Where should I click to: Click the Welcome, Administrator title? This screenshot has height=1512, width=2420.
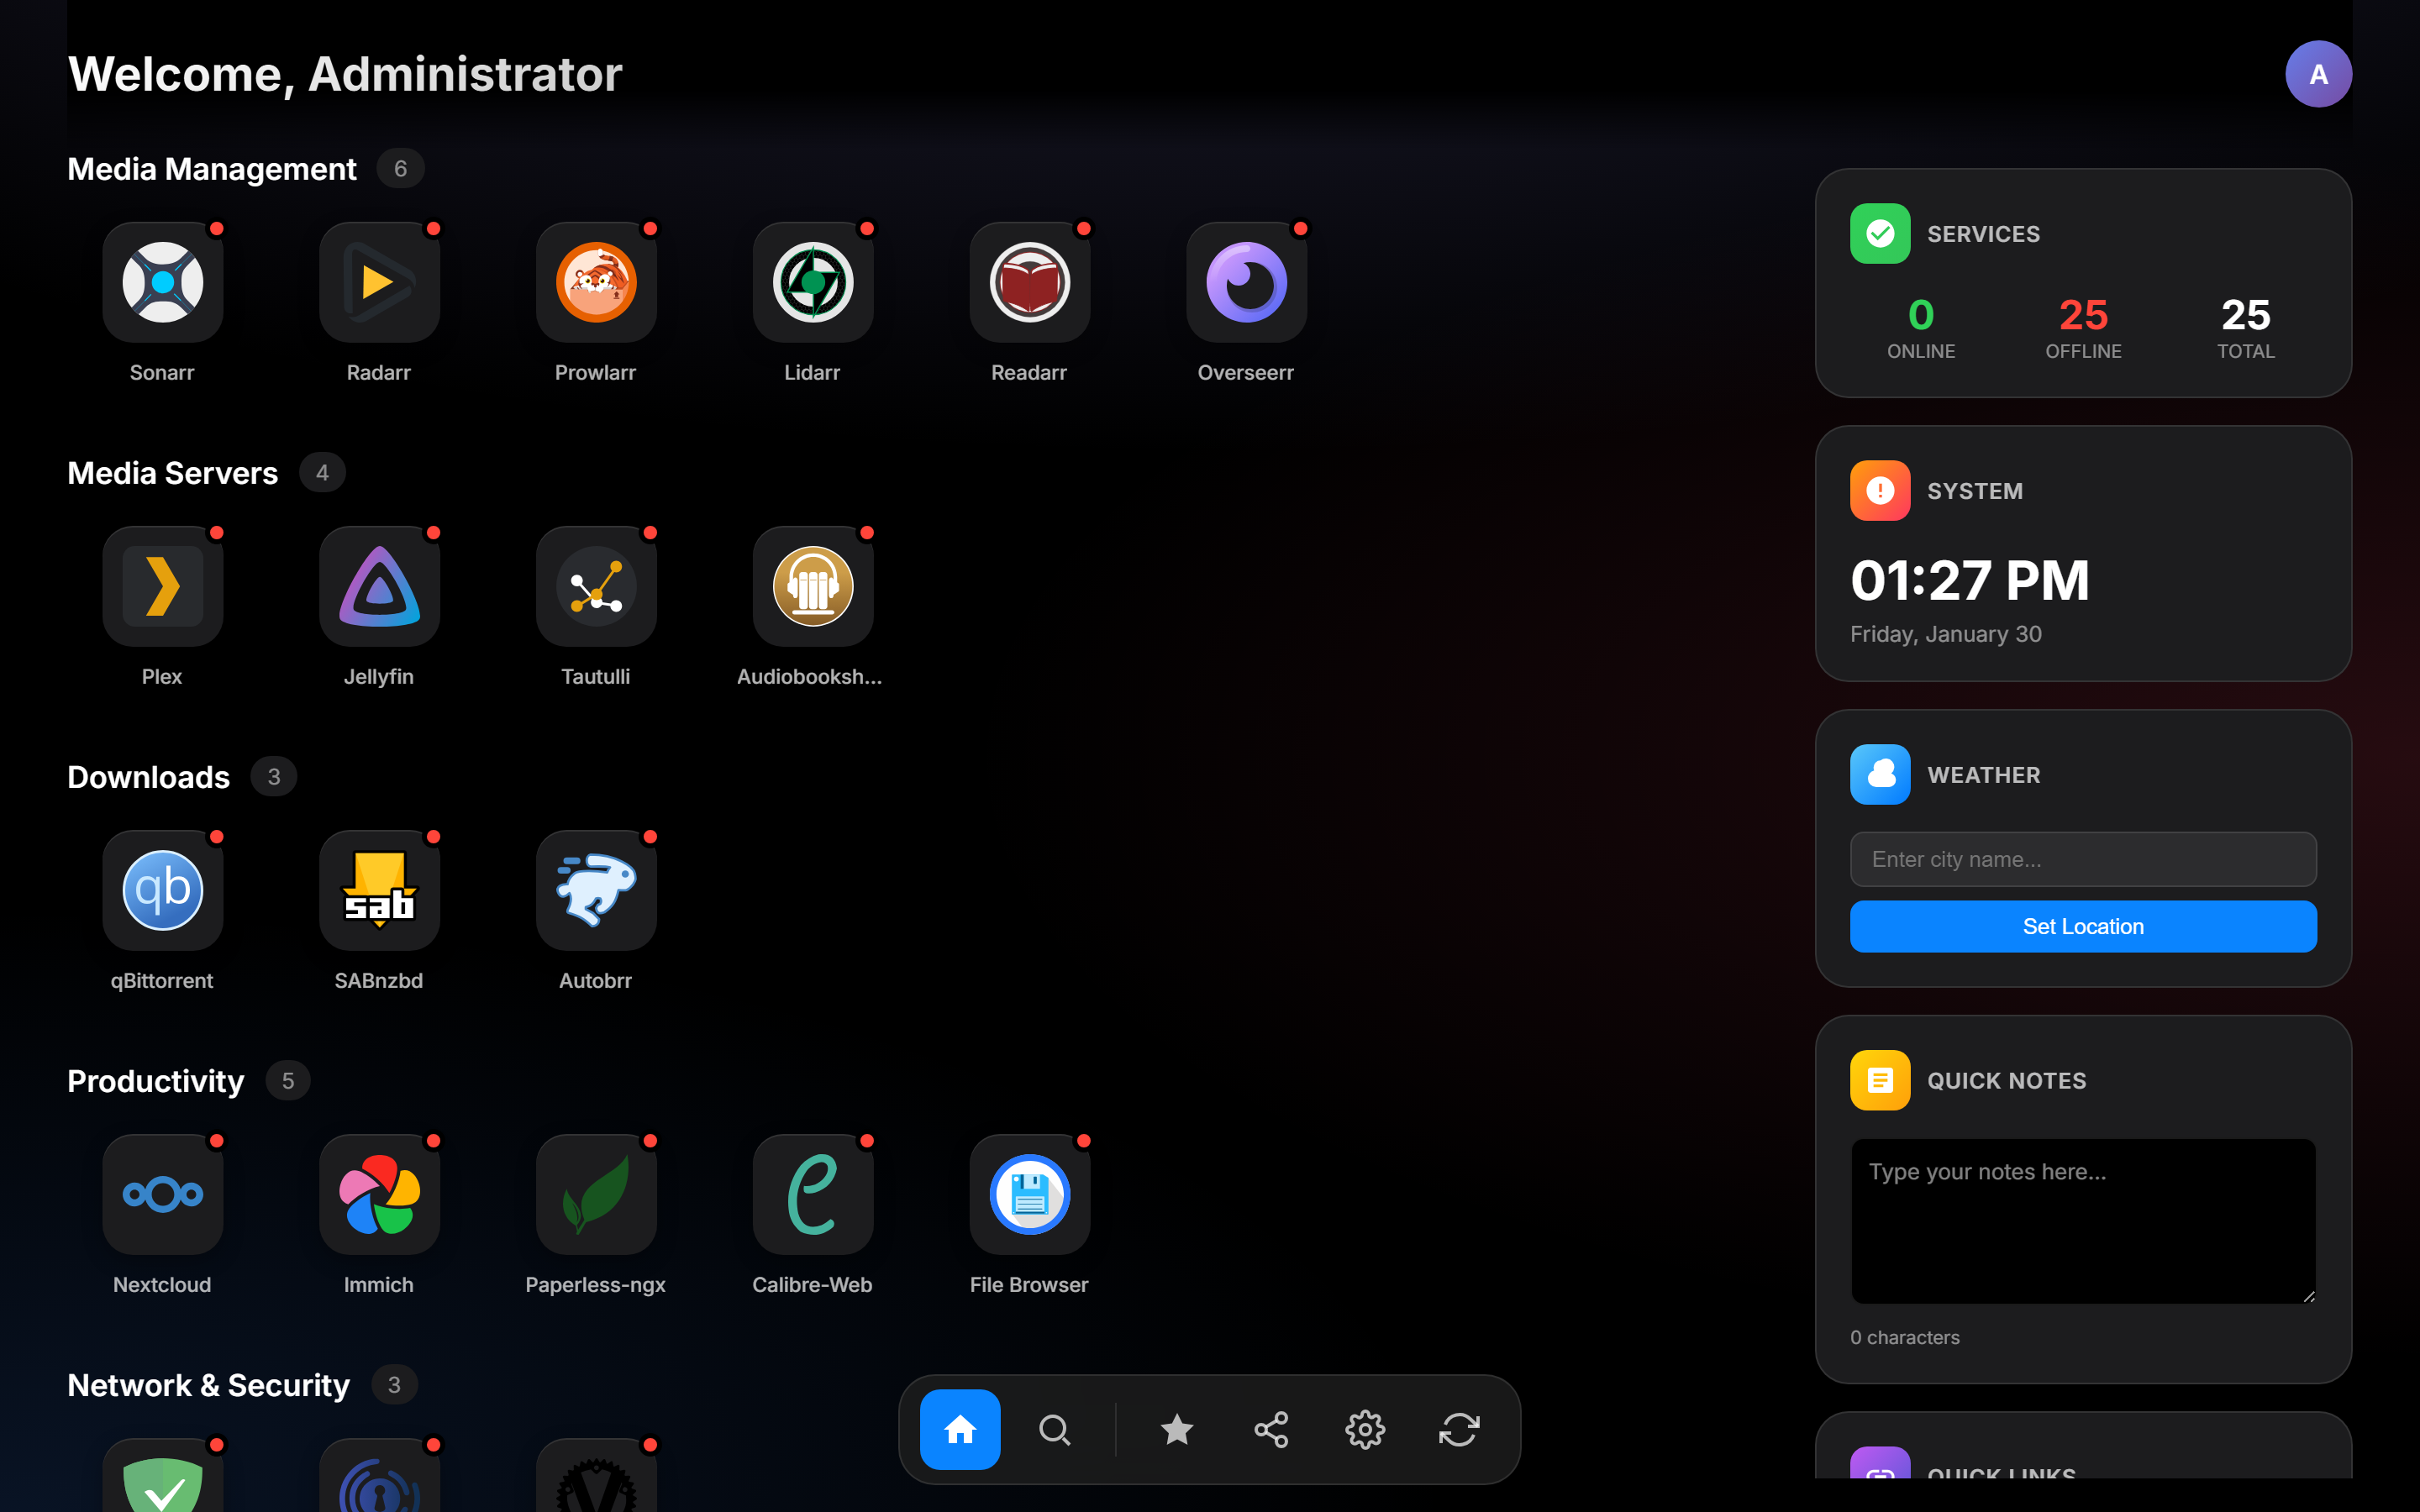[345, 74]
